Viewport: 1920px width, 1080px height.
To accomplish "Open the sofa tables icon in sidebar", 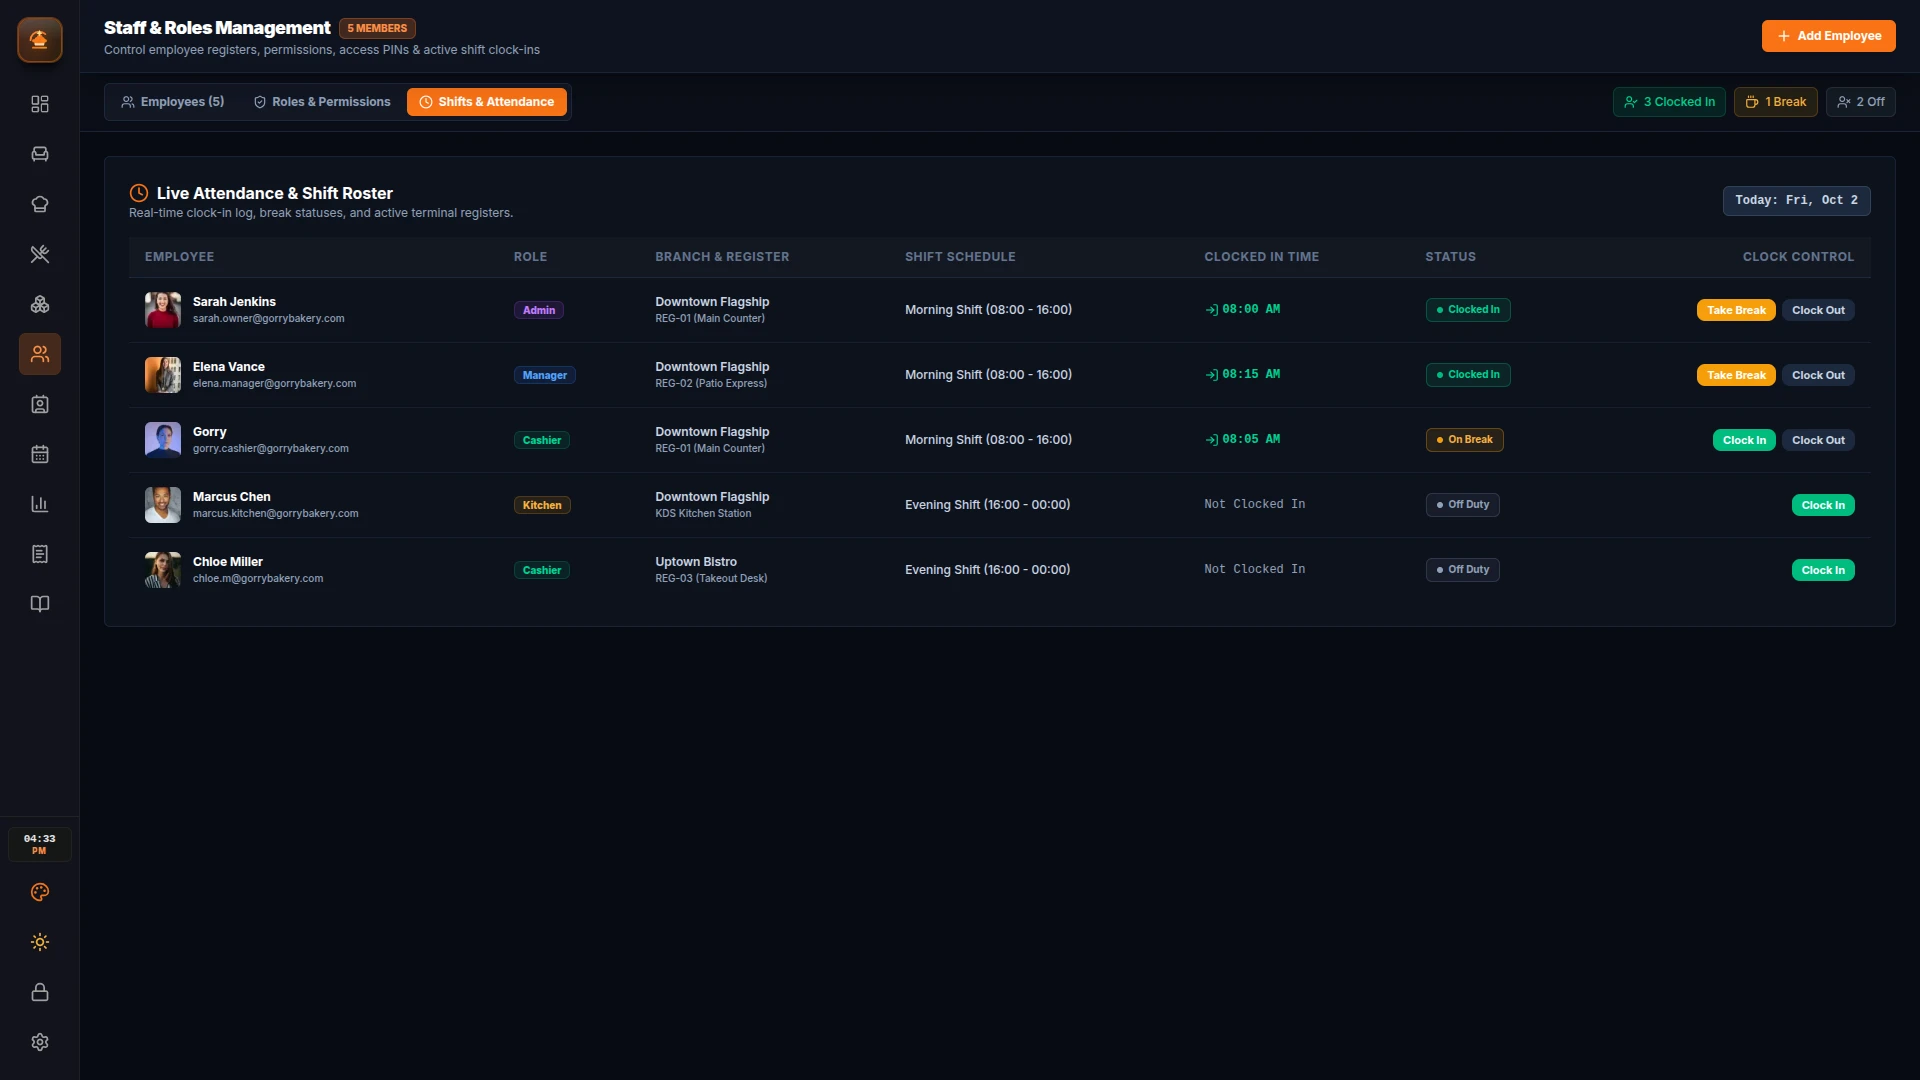I will click(x=40, y=154).
